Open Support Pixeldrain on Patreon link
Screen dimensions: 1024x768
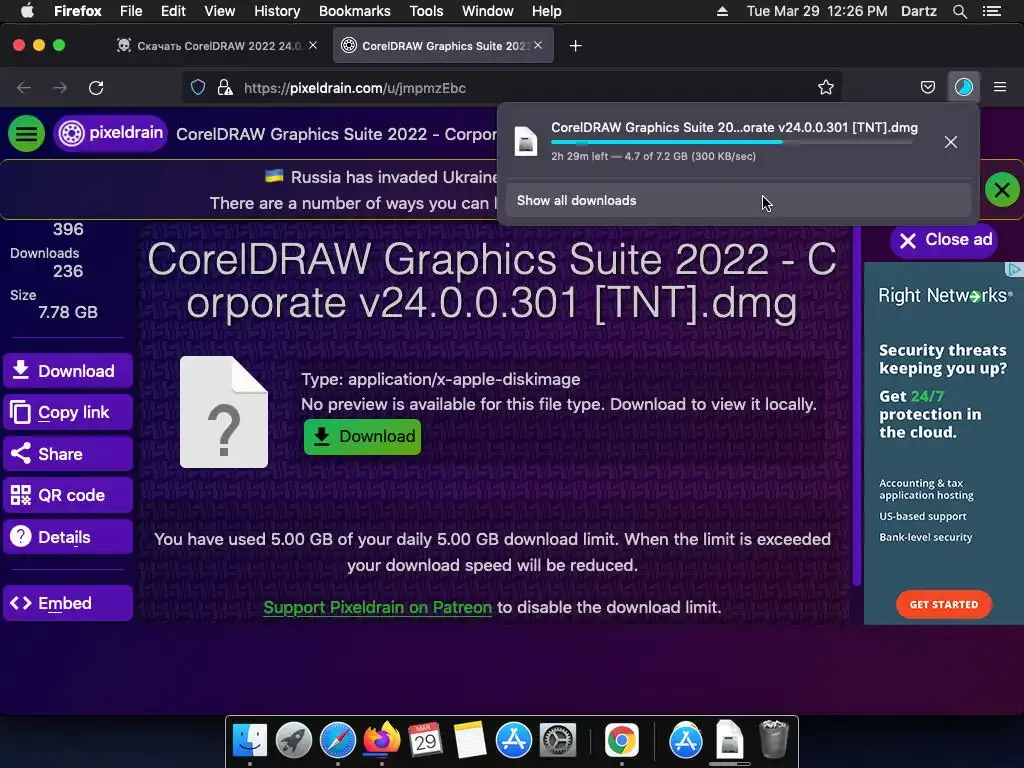377,607
